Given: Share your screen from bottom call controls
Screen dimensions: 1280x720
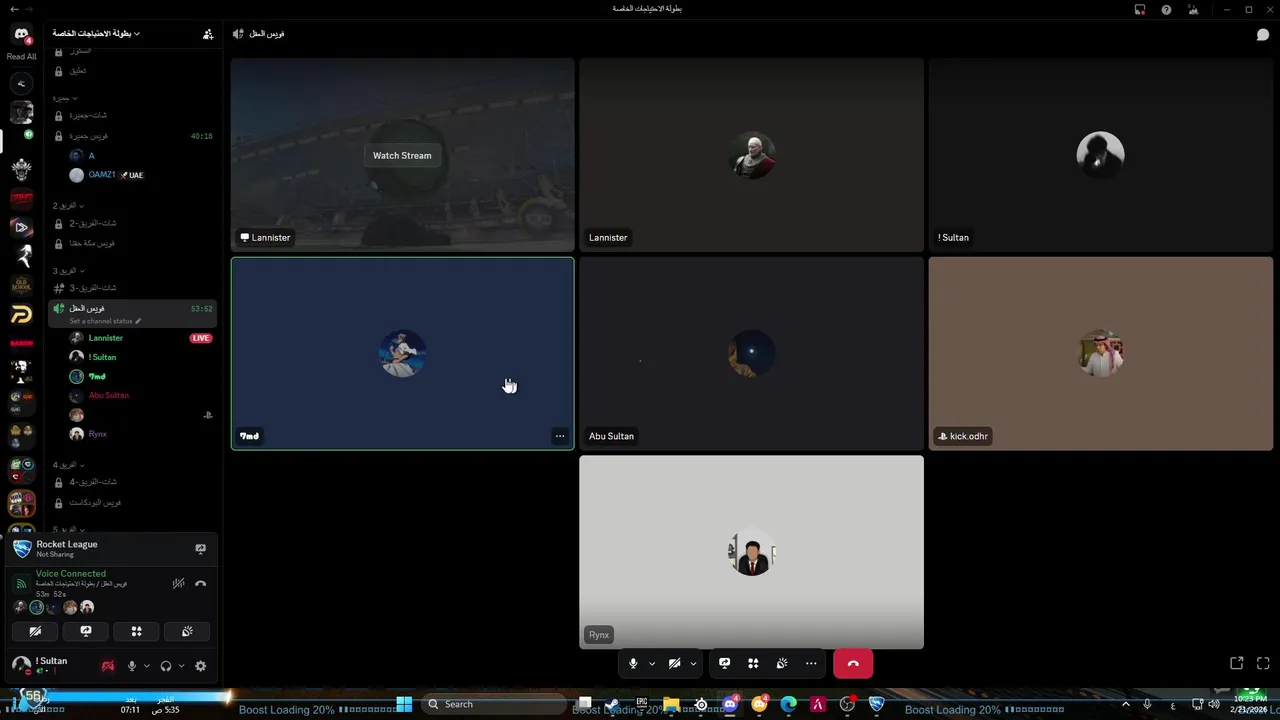Looking at the screenshot, I should 725,663.
